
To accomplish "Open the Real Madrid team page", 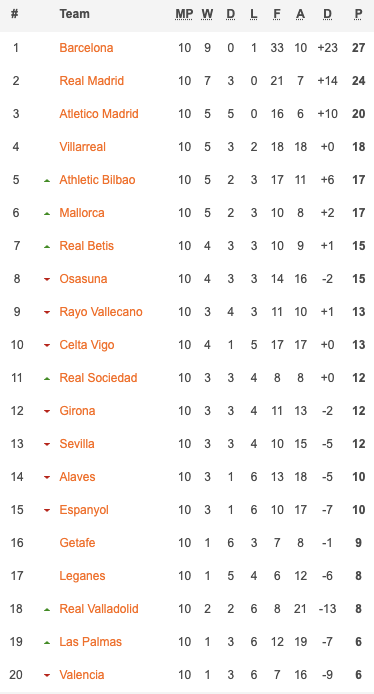I will pos(92,81).
